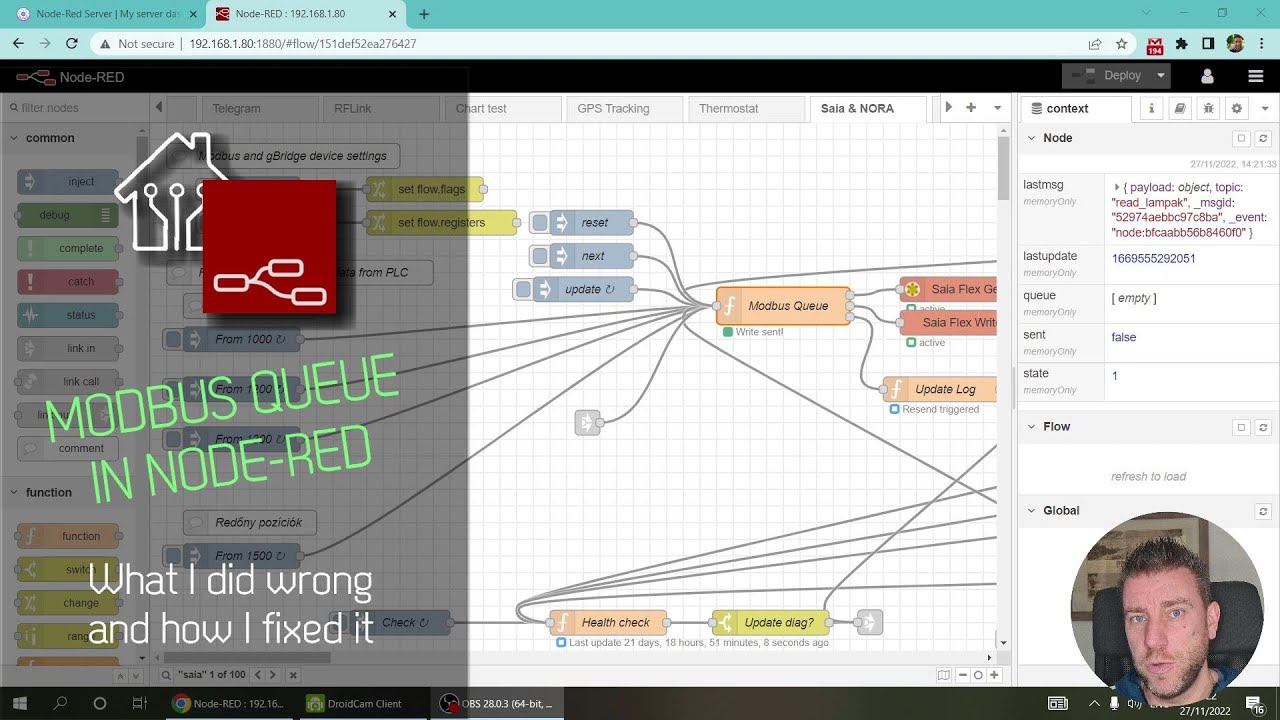The image size is (1280, 720).
Task: Trigger the reset inject node button
Action: [539, 222]
